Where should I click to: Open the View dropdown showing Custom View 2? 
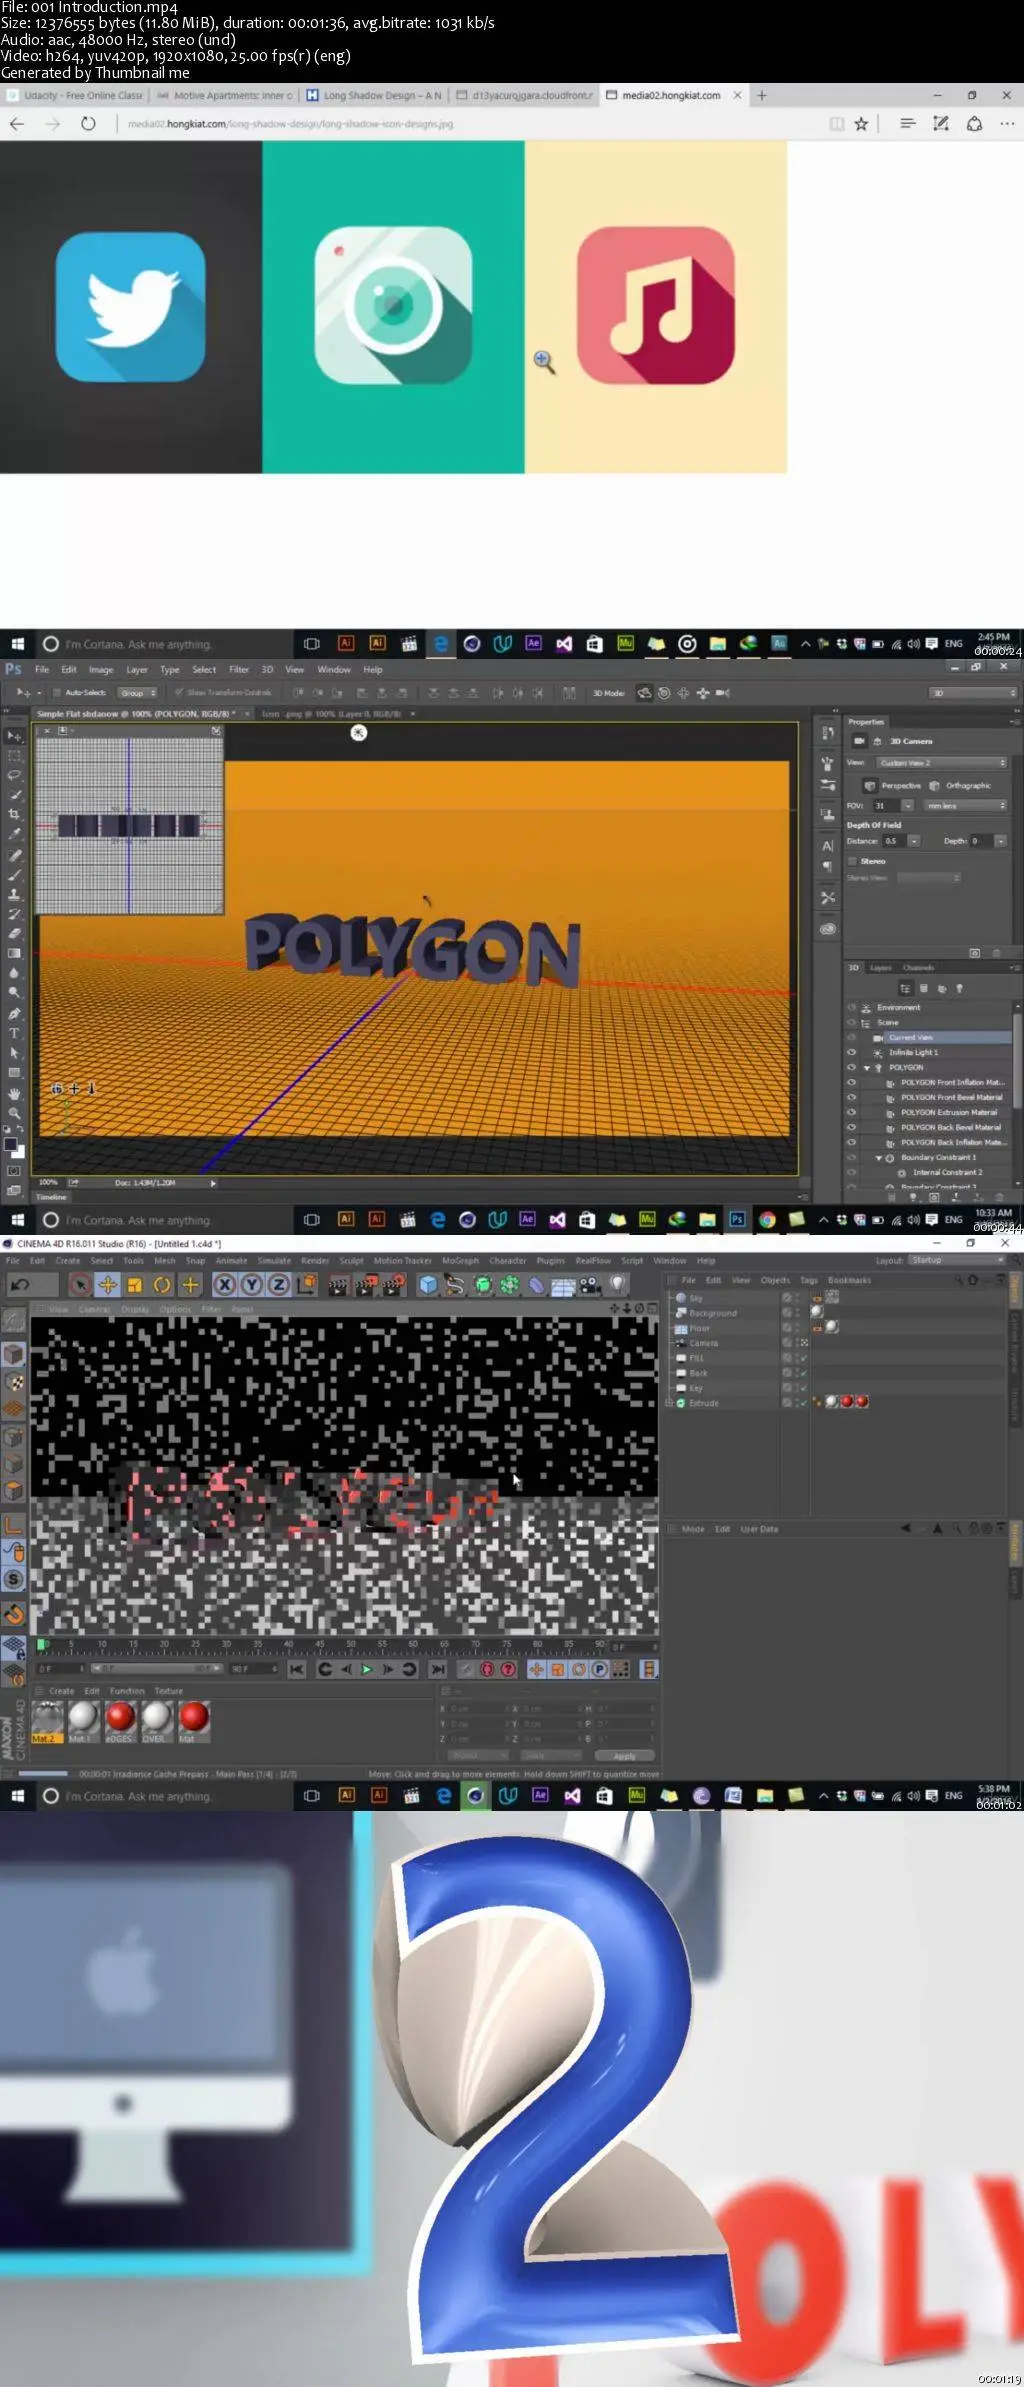pos(942,763)
